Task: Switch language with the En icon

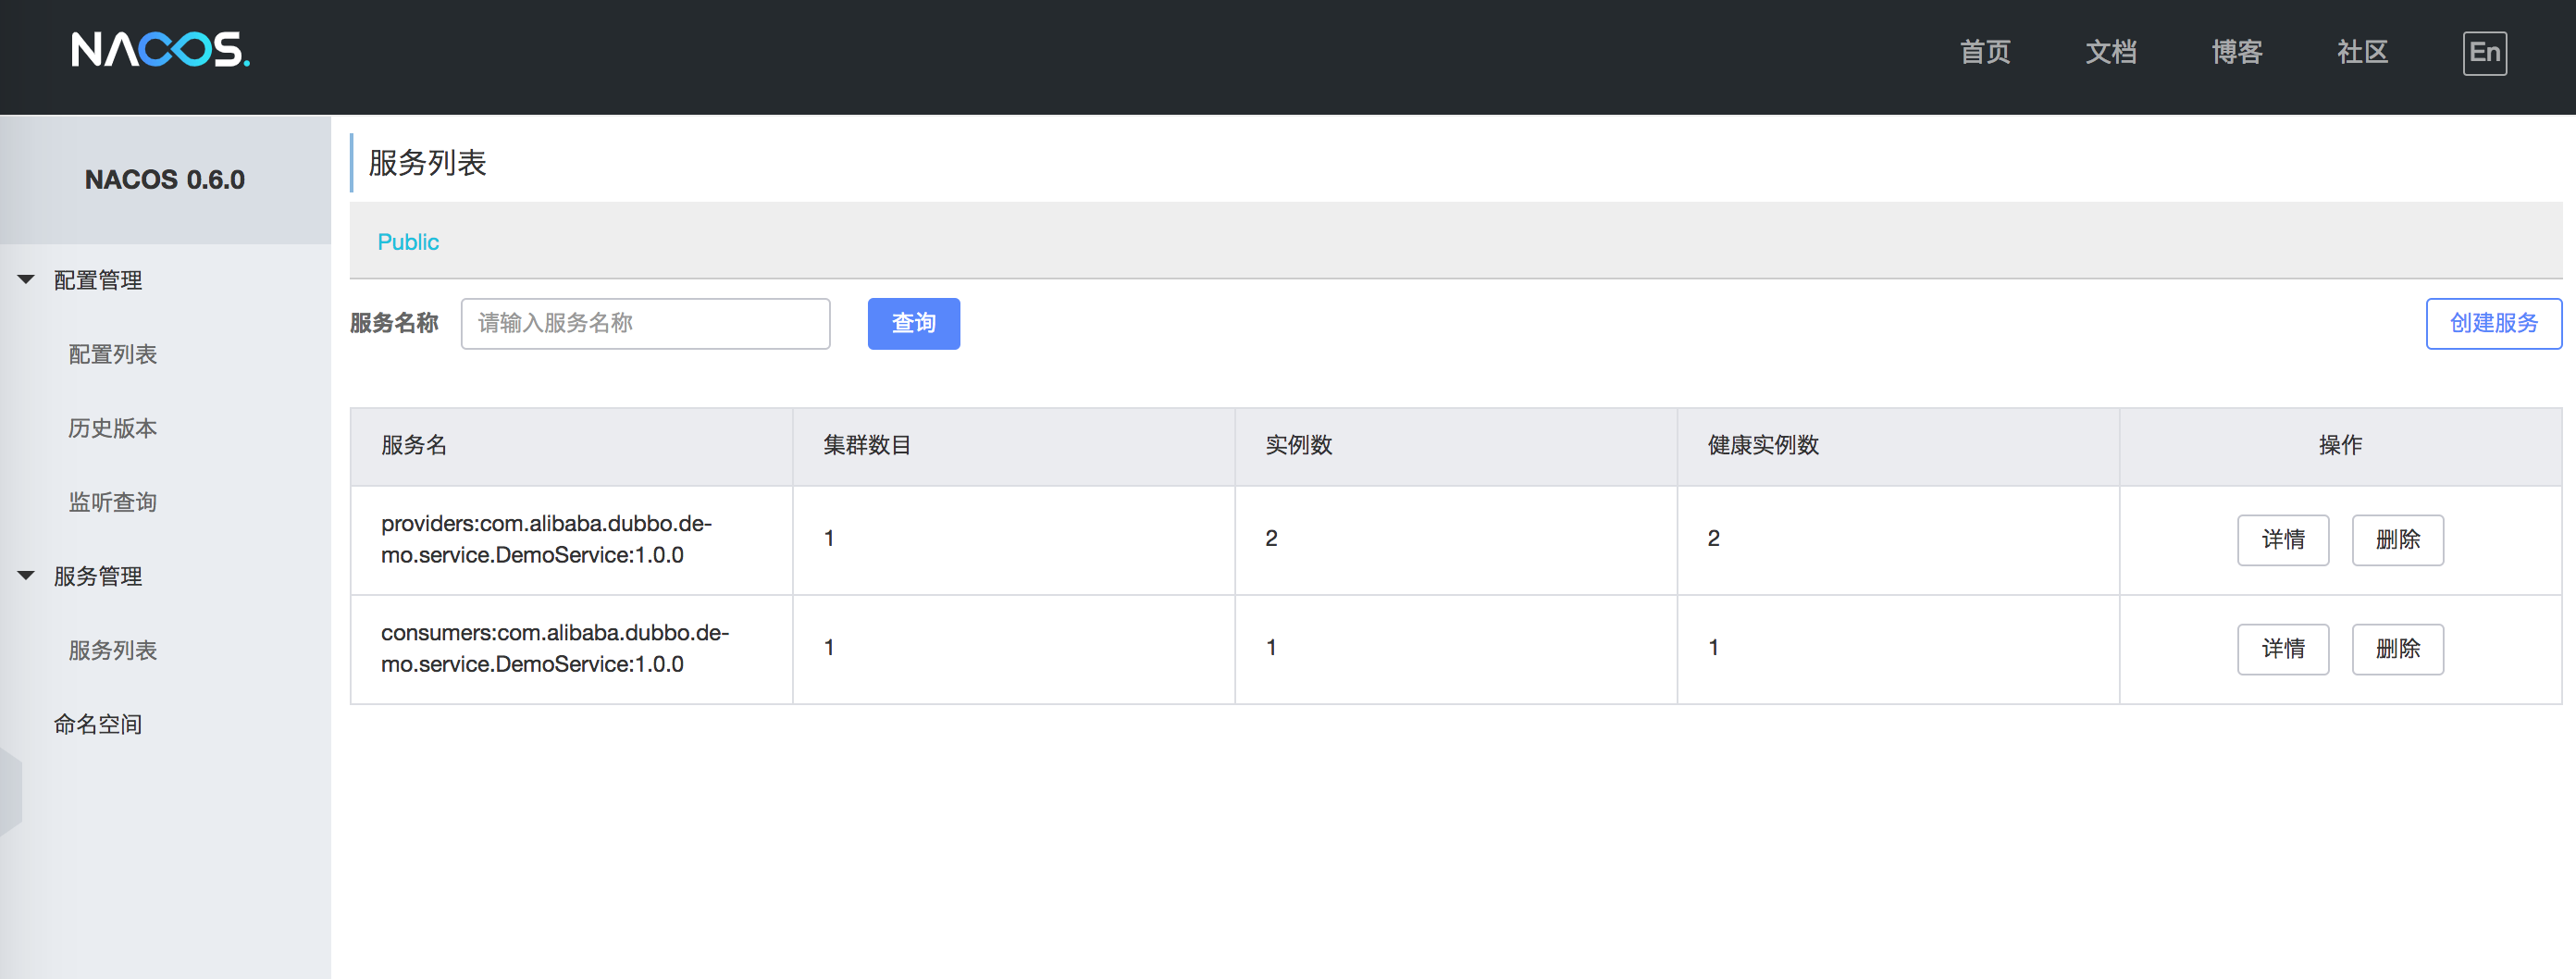Action: tap(2484, 53)
